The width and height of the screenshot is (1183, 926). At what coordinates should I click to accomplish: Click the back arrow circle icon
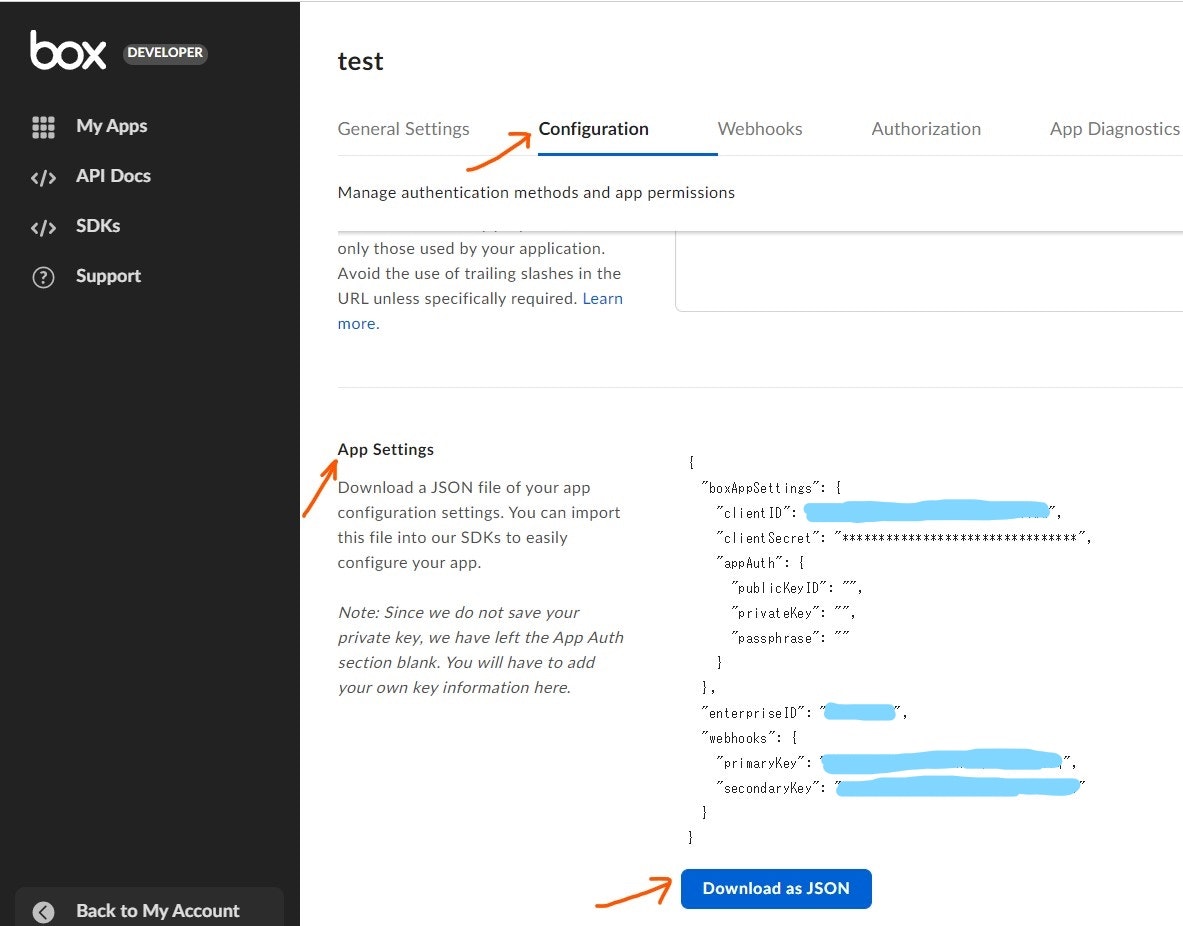coord(44,912)
